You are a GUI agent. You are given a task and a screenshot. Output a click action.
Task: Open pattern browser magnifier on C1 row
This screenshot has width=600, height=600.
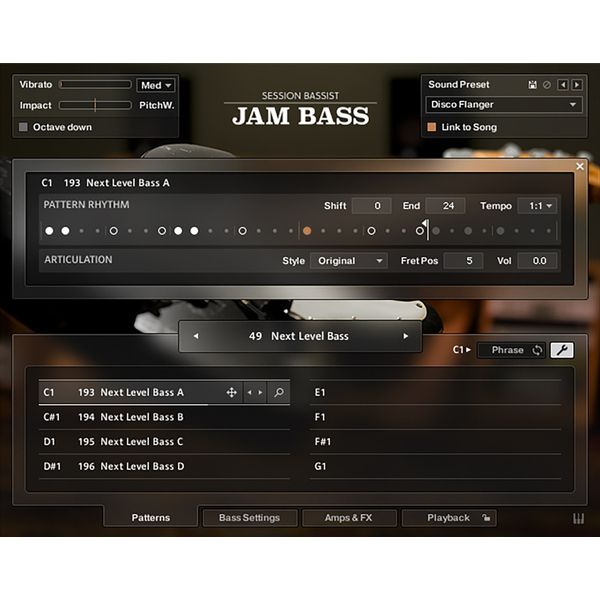click(279, 392)
